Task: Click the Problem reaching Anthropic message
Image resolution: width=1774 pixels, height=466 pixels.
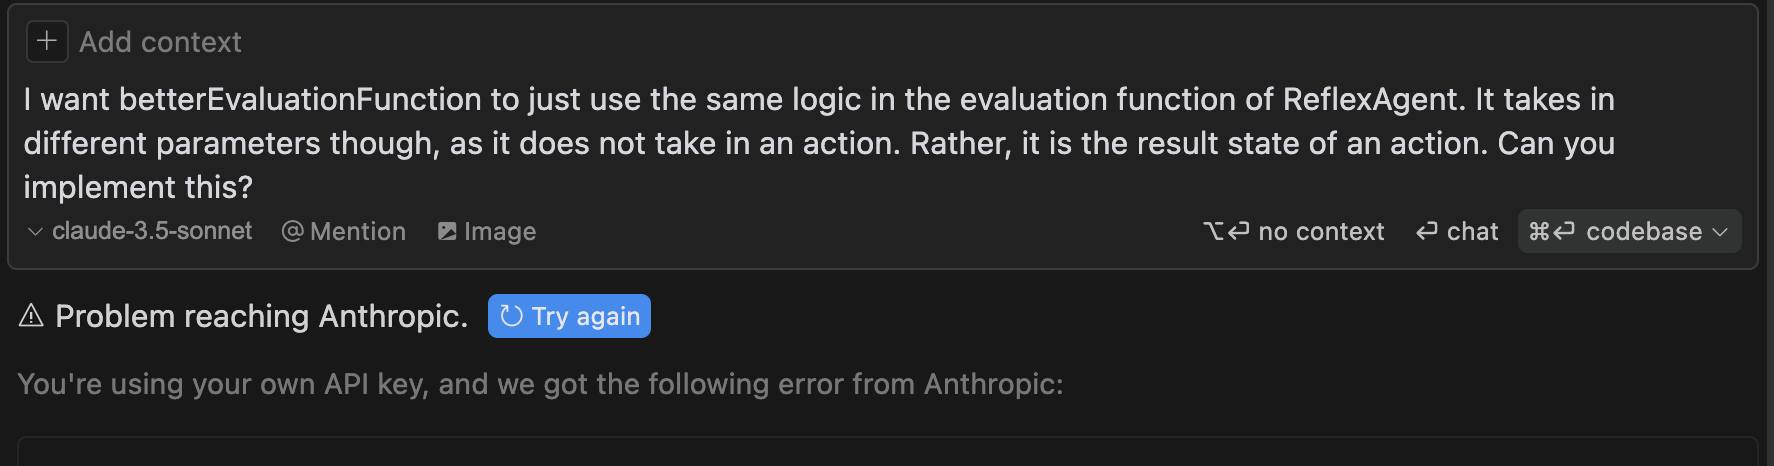Action: [261, 316]
